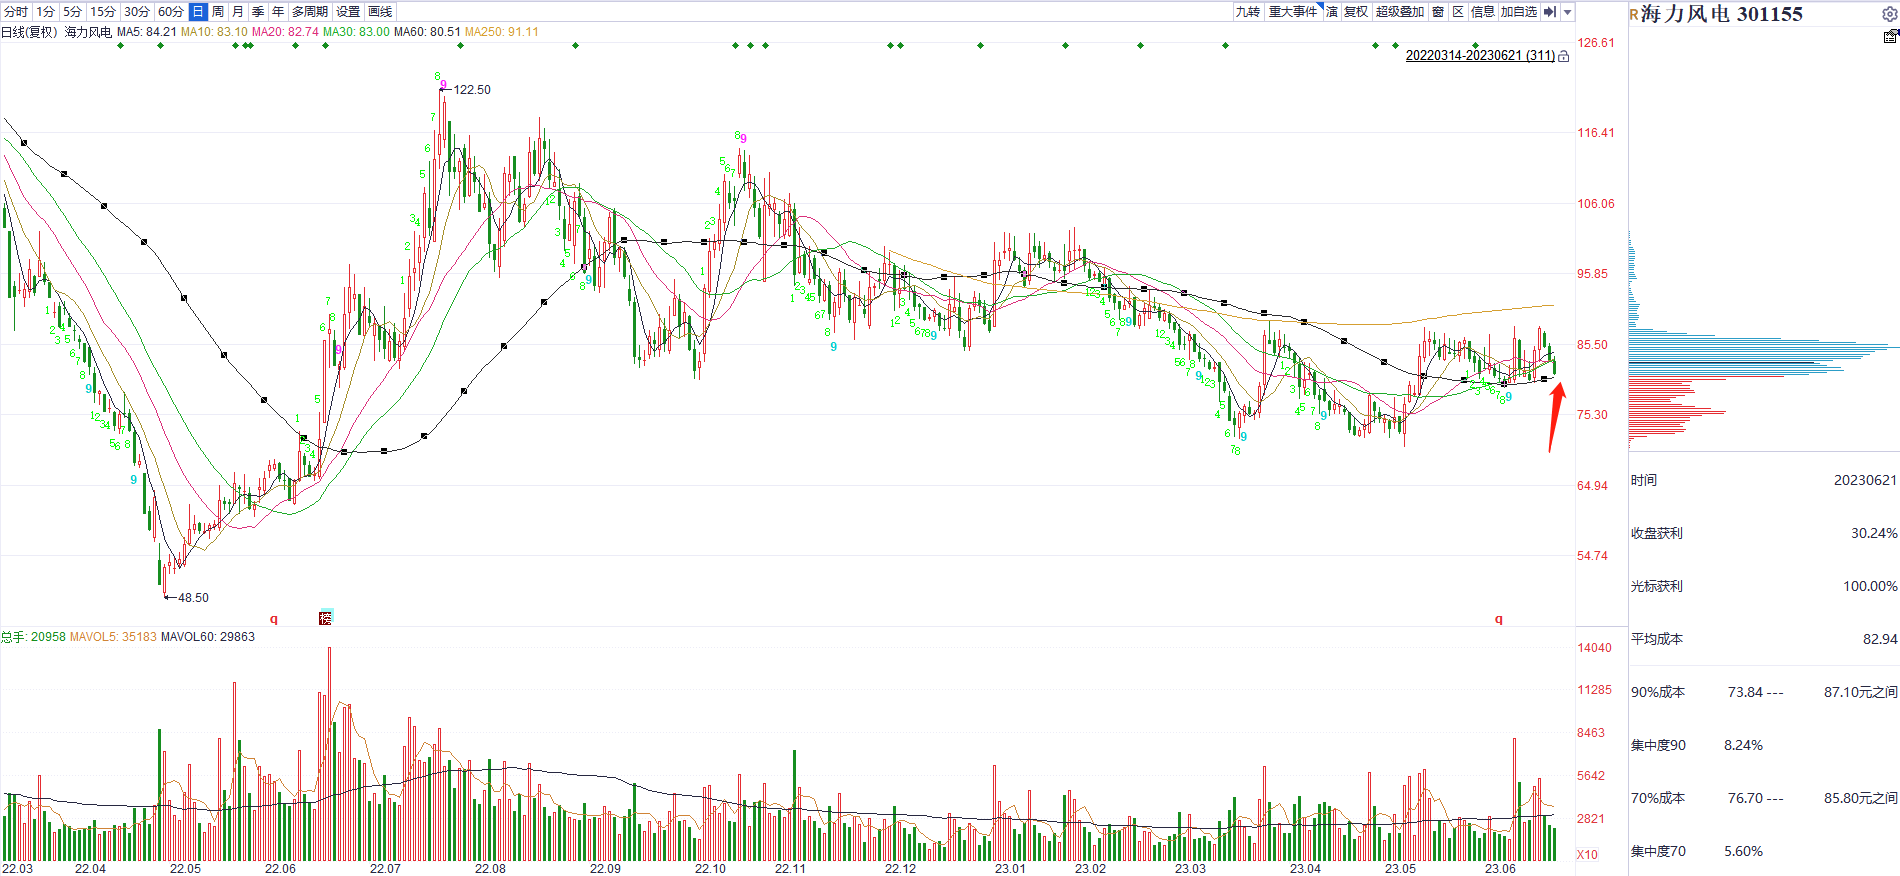Image resolution: width=1900 pixels, height=876 pixels.
Task: Click the notes icon below the gear
Action: pyautogui.click(x=1890, y=37)
